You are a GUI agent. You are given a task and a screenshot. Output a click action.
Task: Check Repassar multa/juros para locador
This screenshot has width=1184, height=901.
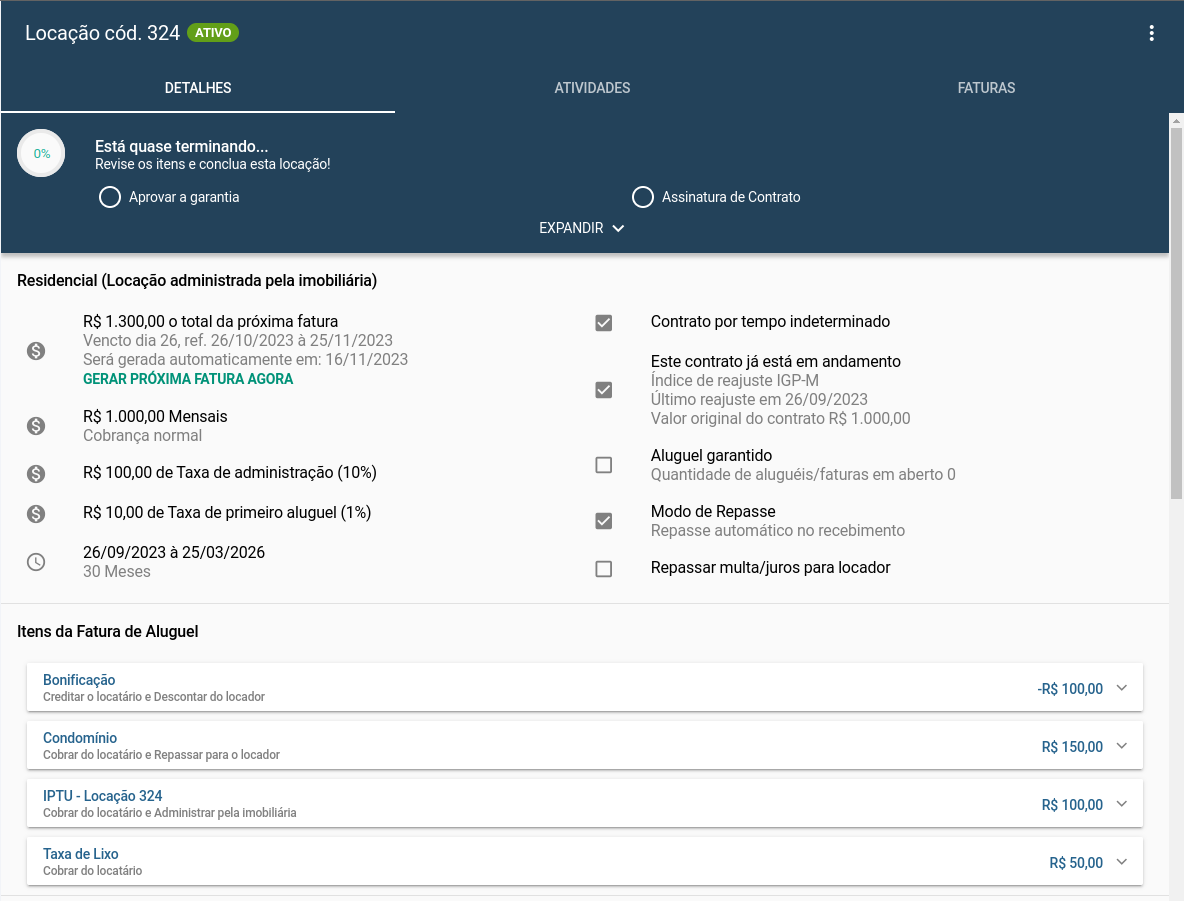603,569
